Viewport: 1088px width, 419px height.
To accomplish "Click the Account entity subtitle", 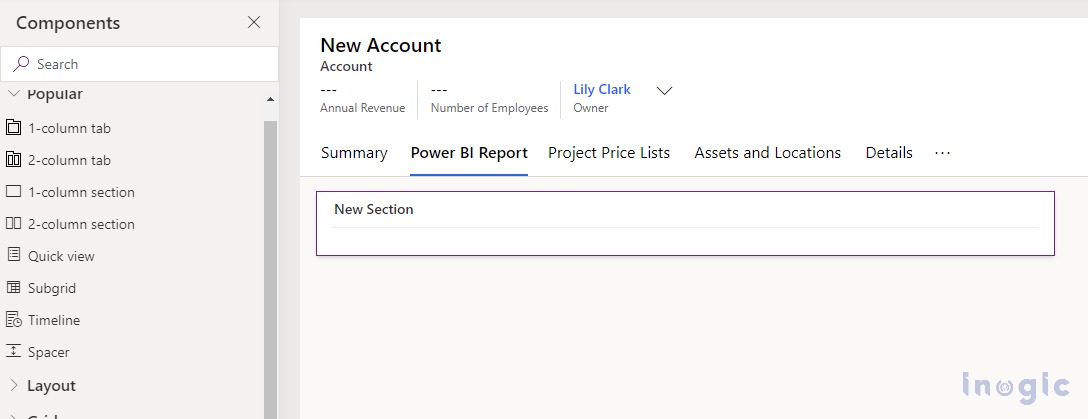I will 346,67.
